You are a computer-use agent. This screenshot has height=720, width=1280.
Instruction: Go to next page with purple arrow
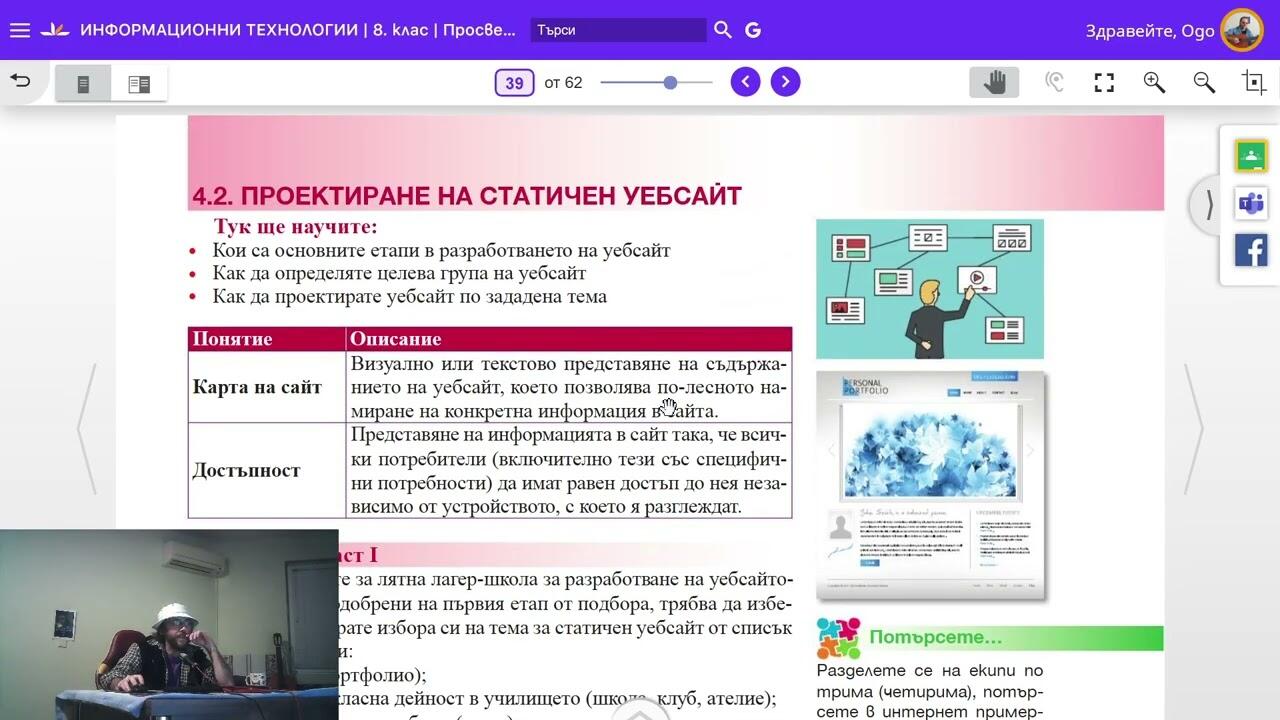click(x=785, y=82)
